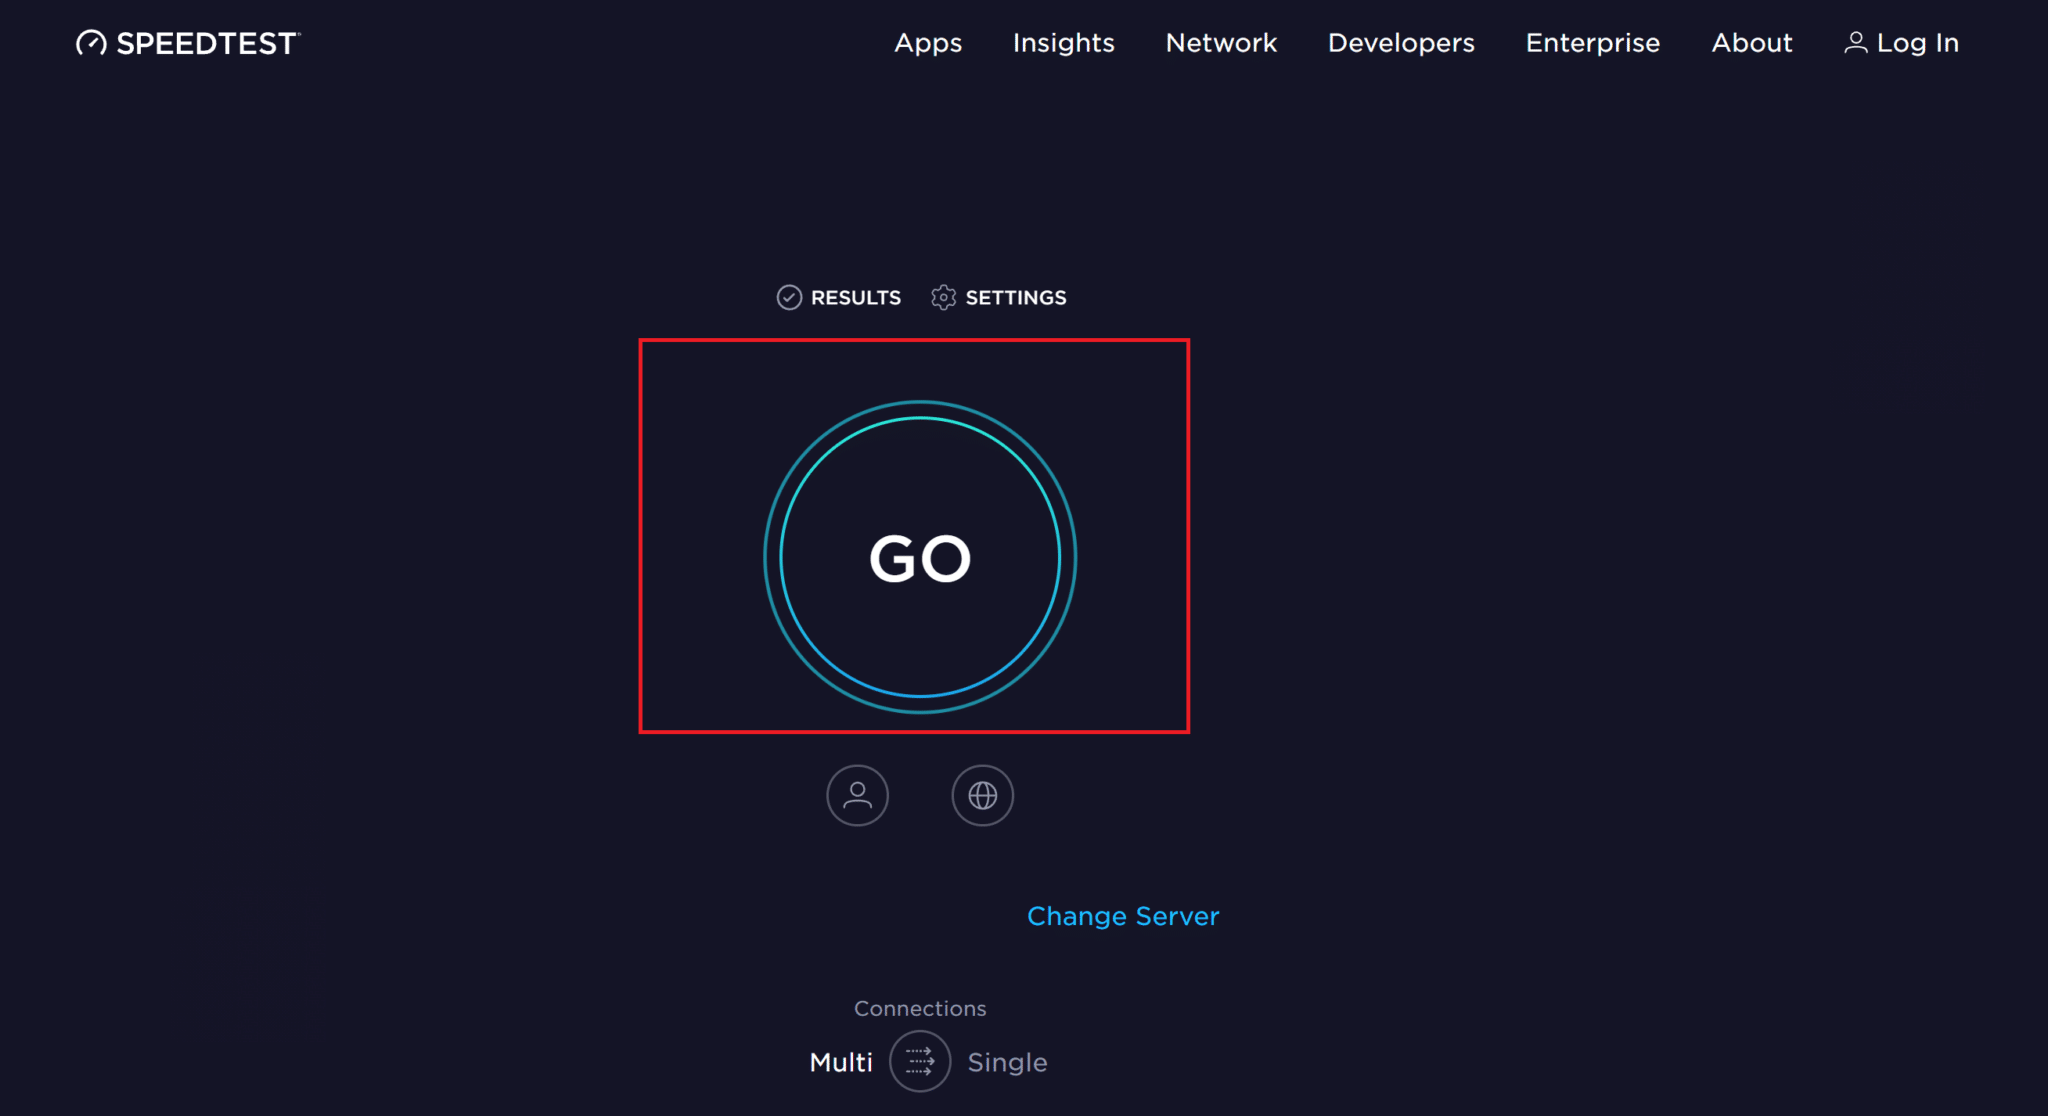Click the user profile icon
Image resolution: width=2048 pixels, height=1116 pixels.
pyautogui.click(x=857, y=794)
